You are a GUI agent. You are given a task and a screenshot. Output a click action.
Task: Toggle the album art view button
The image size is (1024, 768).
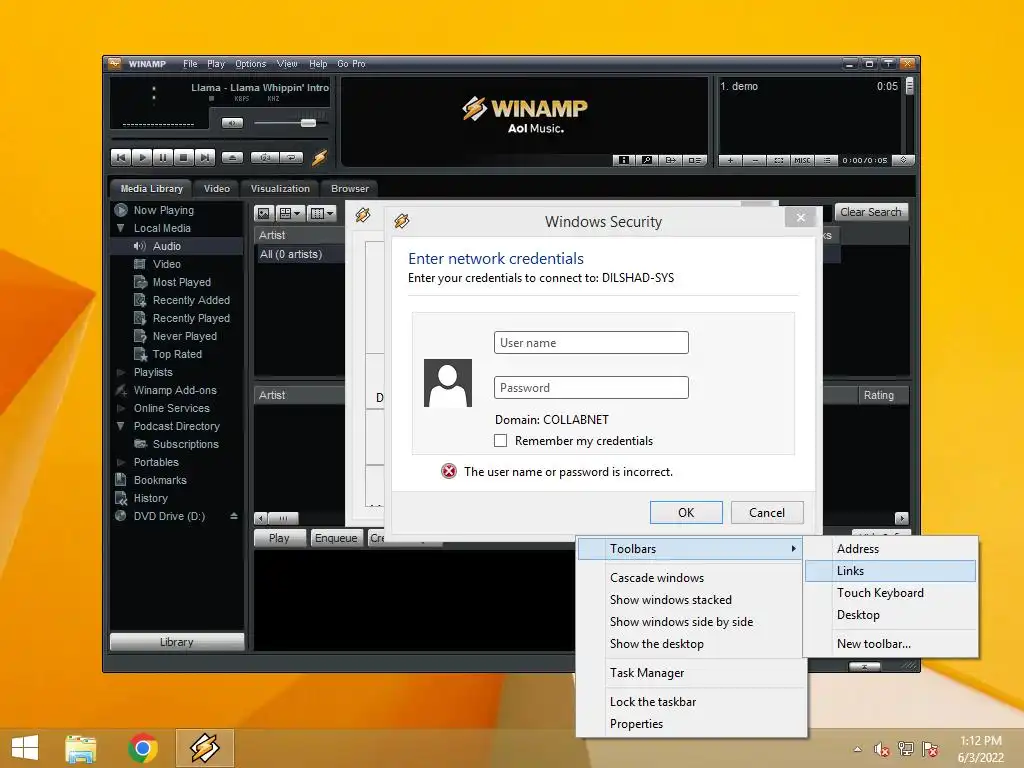point(264,213)
